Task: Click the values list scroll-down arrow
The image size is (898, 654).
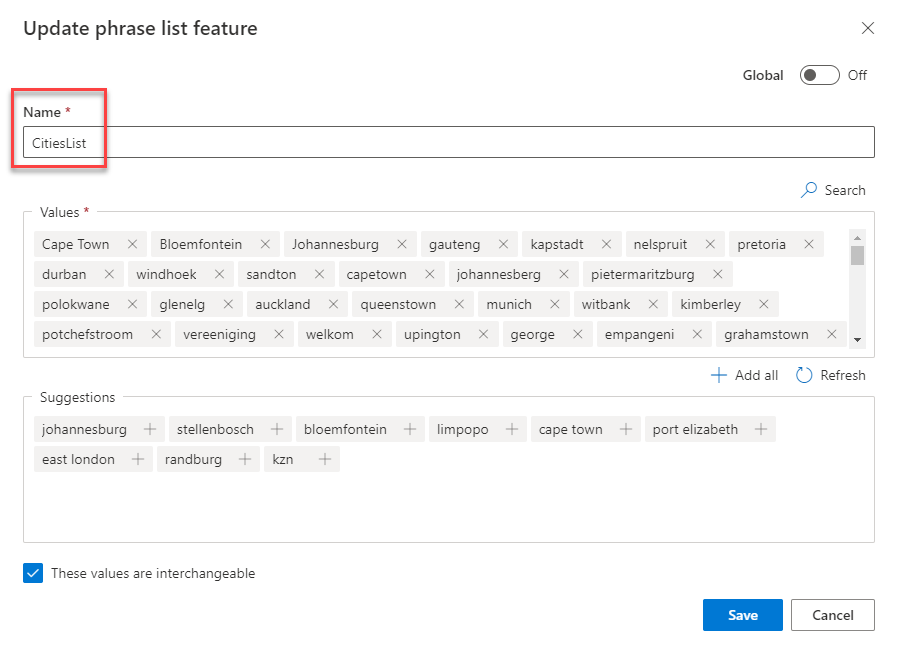Action: tap(857, 340)
